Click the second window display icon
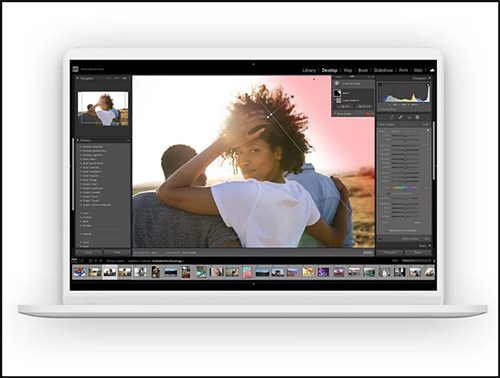Screen dimensions: 500x378 tap(82, 261)
